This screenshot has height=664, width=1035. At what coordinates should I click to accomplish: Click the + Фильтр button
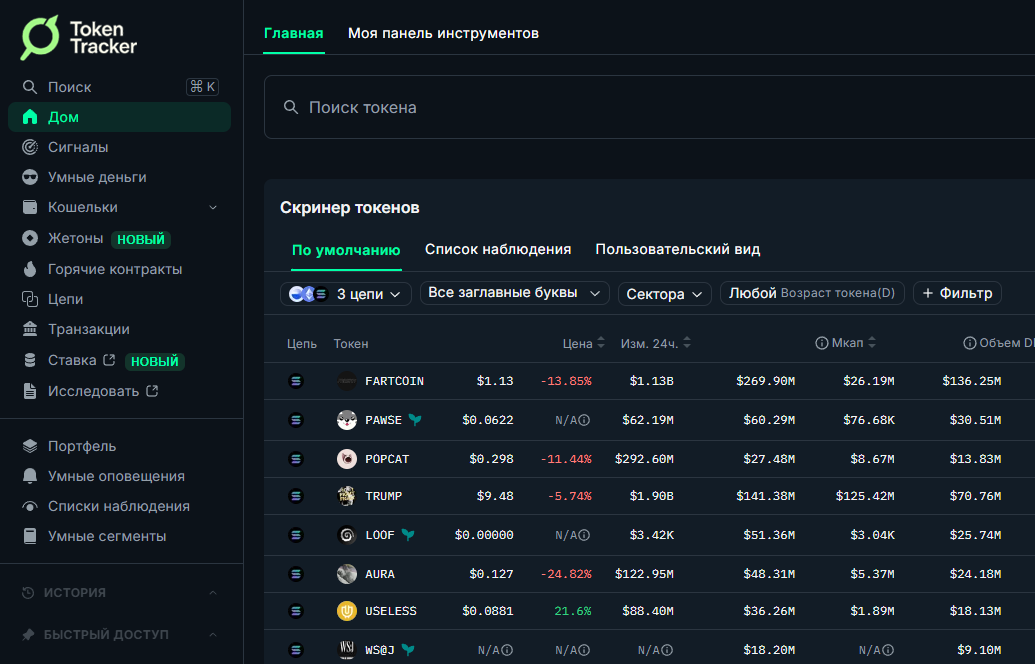(x=957, y=293)
